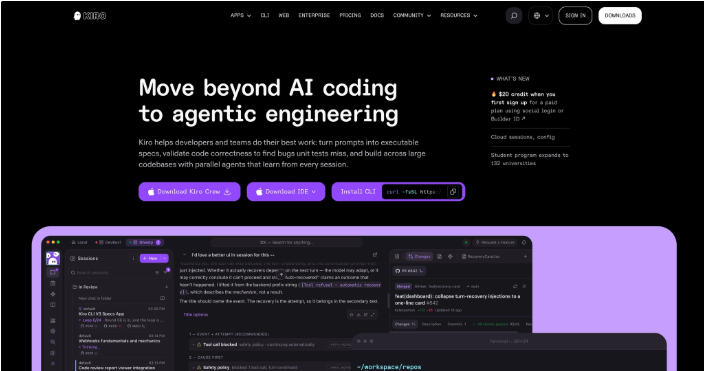Select the Install CLI button label
Screen dimensions: 704x371
[x=358, y=191]
